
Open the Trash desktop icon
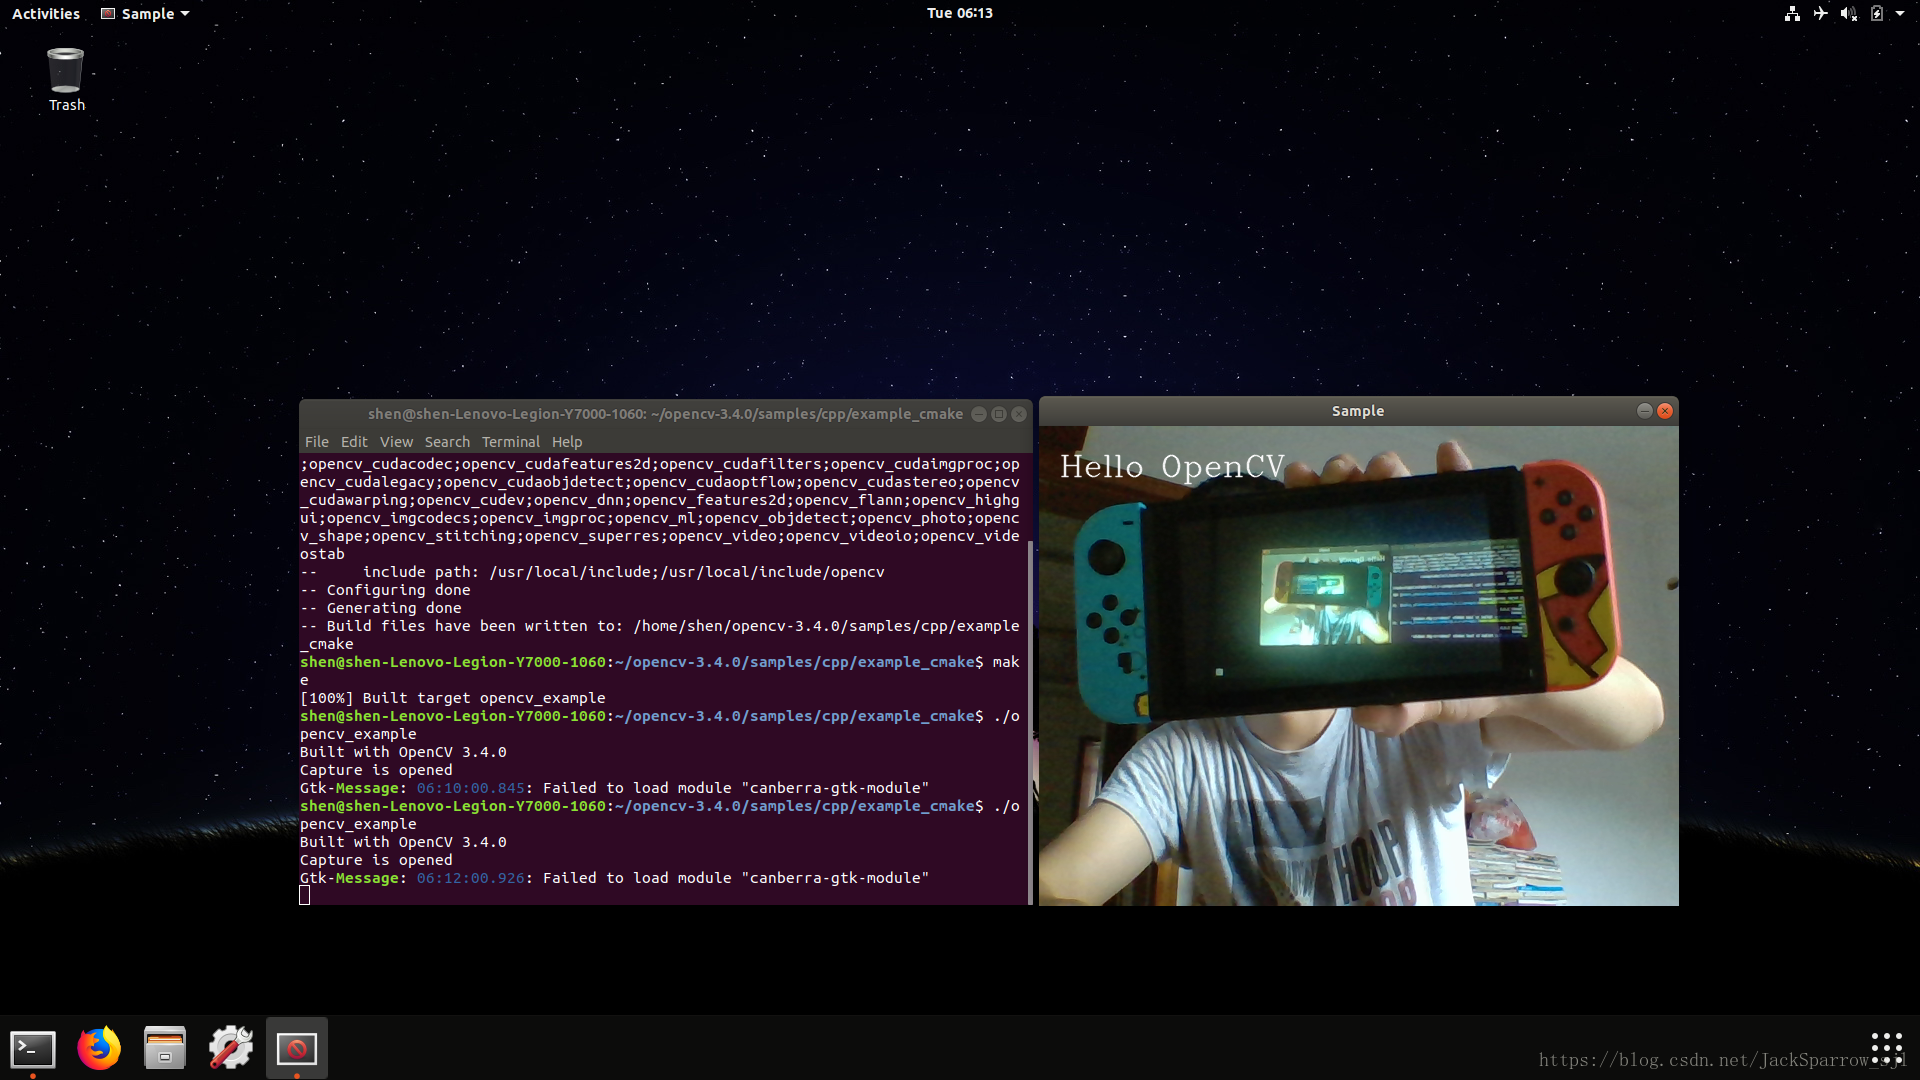66,80
